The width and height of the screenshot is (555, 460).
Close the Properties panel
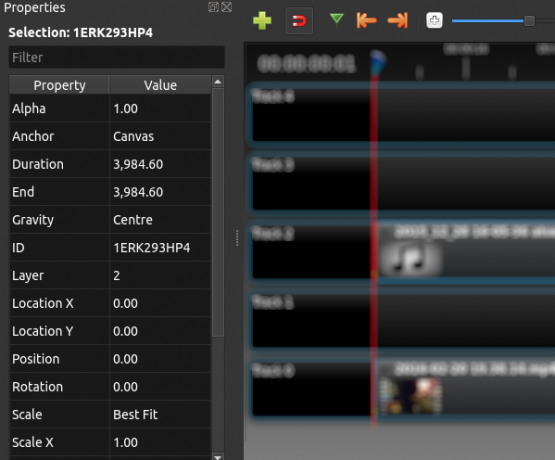tap(227, 7)
